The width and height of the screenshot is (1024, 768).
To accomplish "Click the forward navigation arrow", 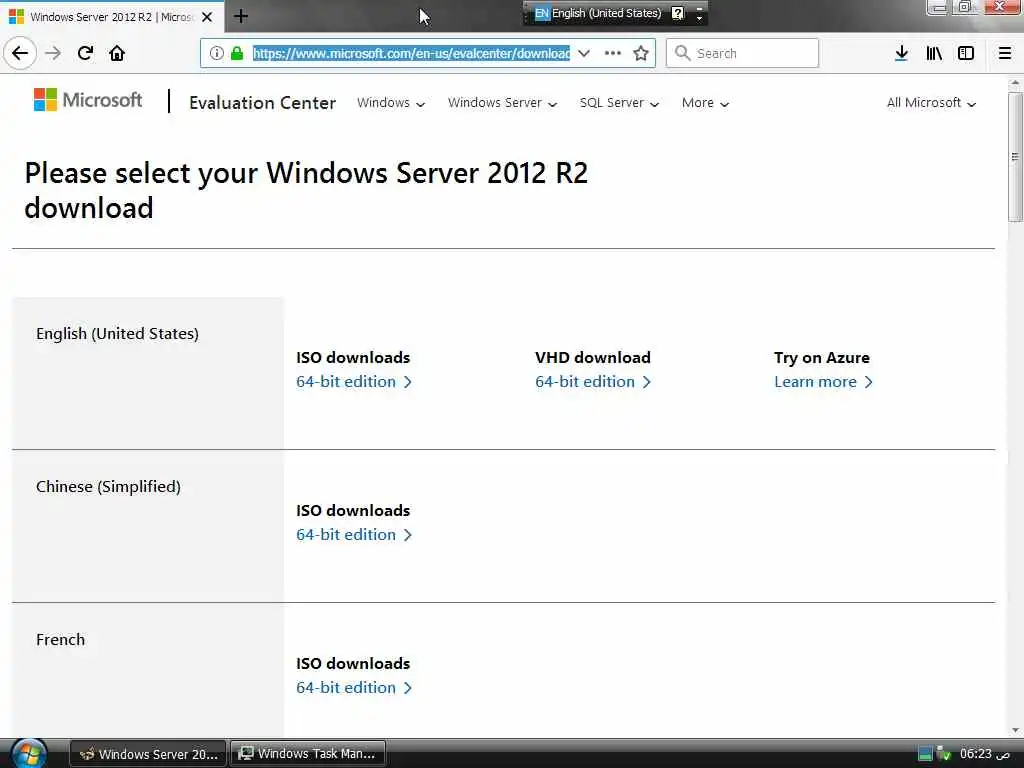I will click(53, 53).
